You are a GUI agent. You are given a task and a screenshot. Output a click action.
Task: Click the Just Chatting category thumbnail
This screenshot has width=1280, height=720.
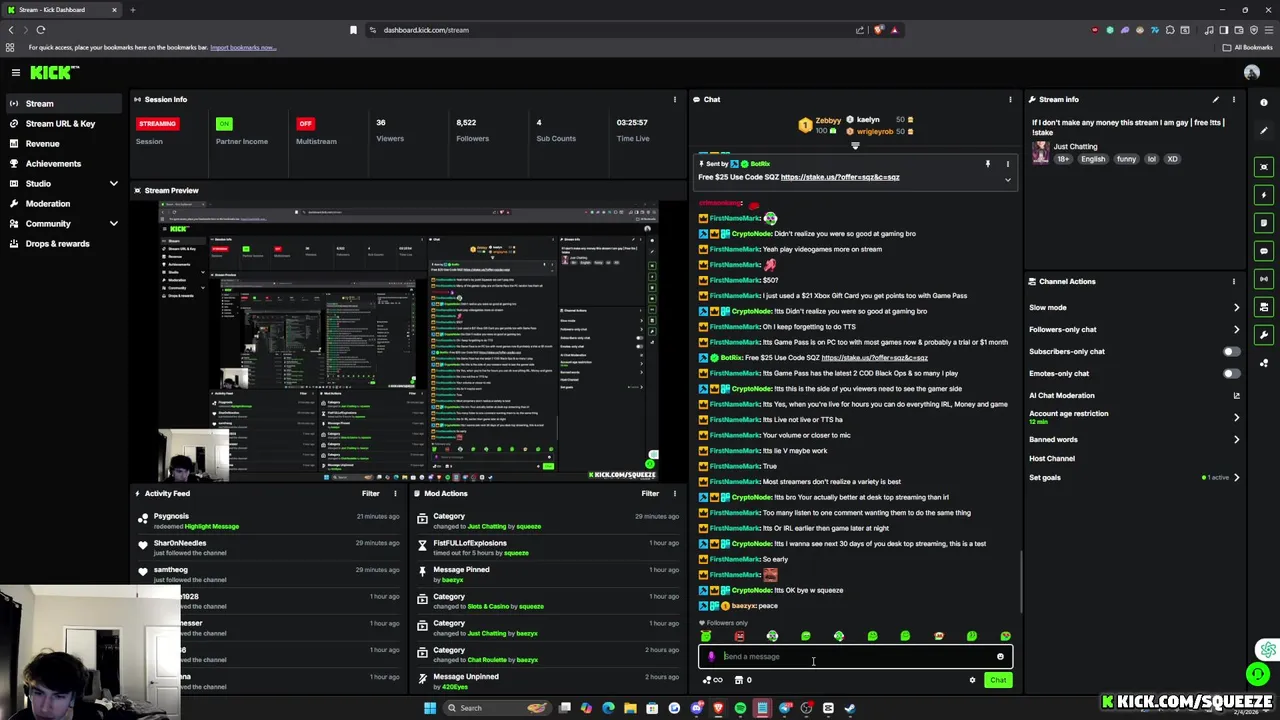(1041, 151)
